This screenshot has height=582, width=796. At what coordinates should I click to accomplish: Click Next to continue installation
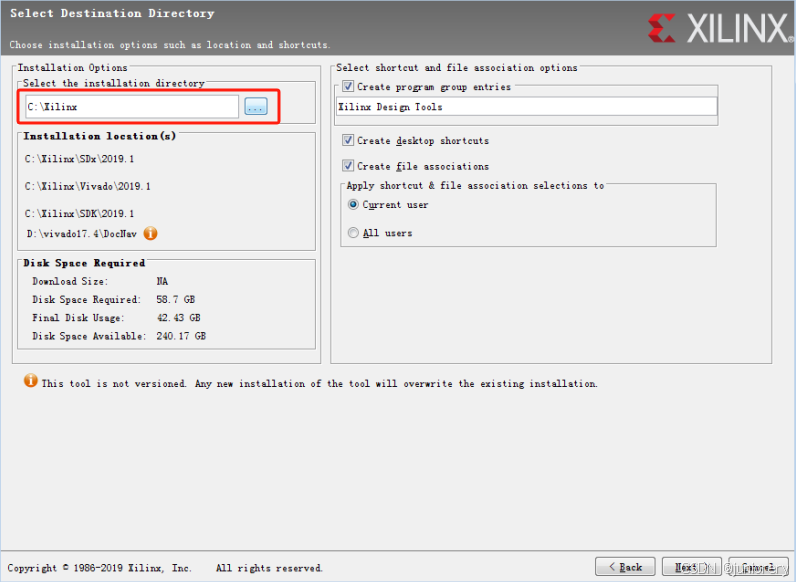click(x=691, y=567)
